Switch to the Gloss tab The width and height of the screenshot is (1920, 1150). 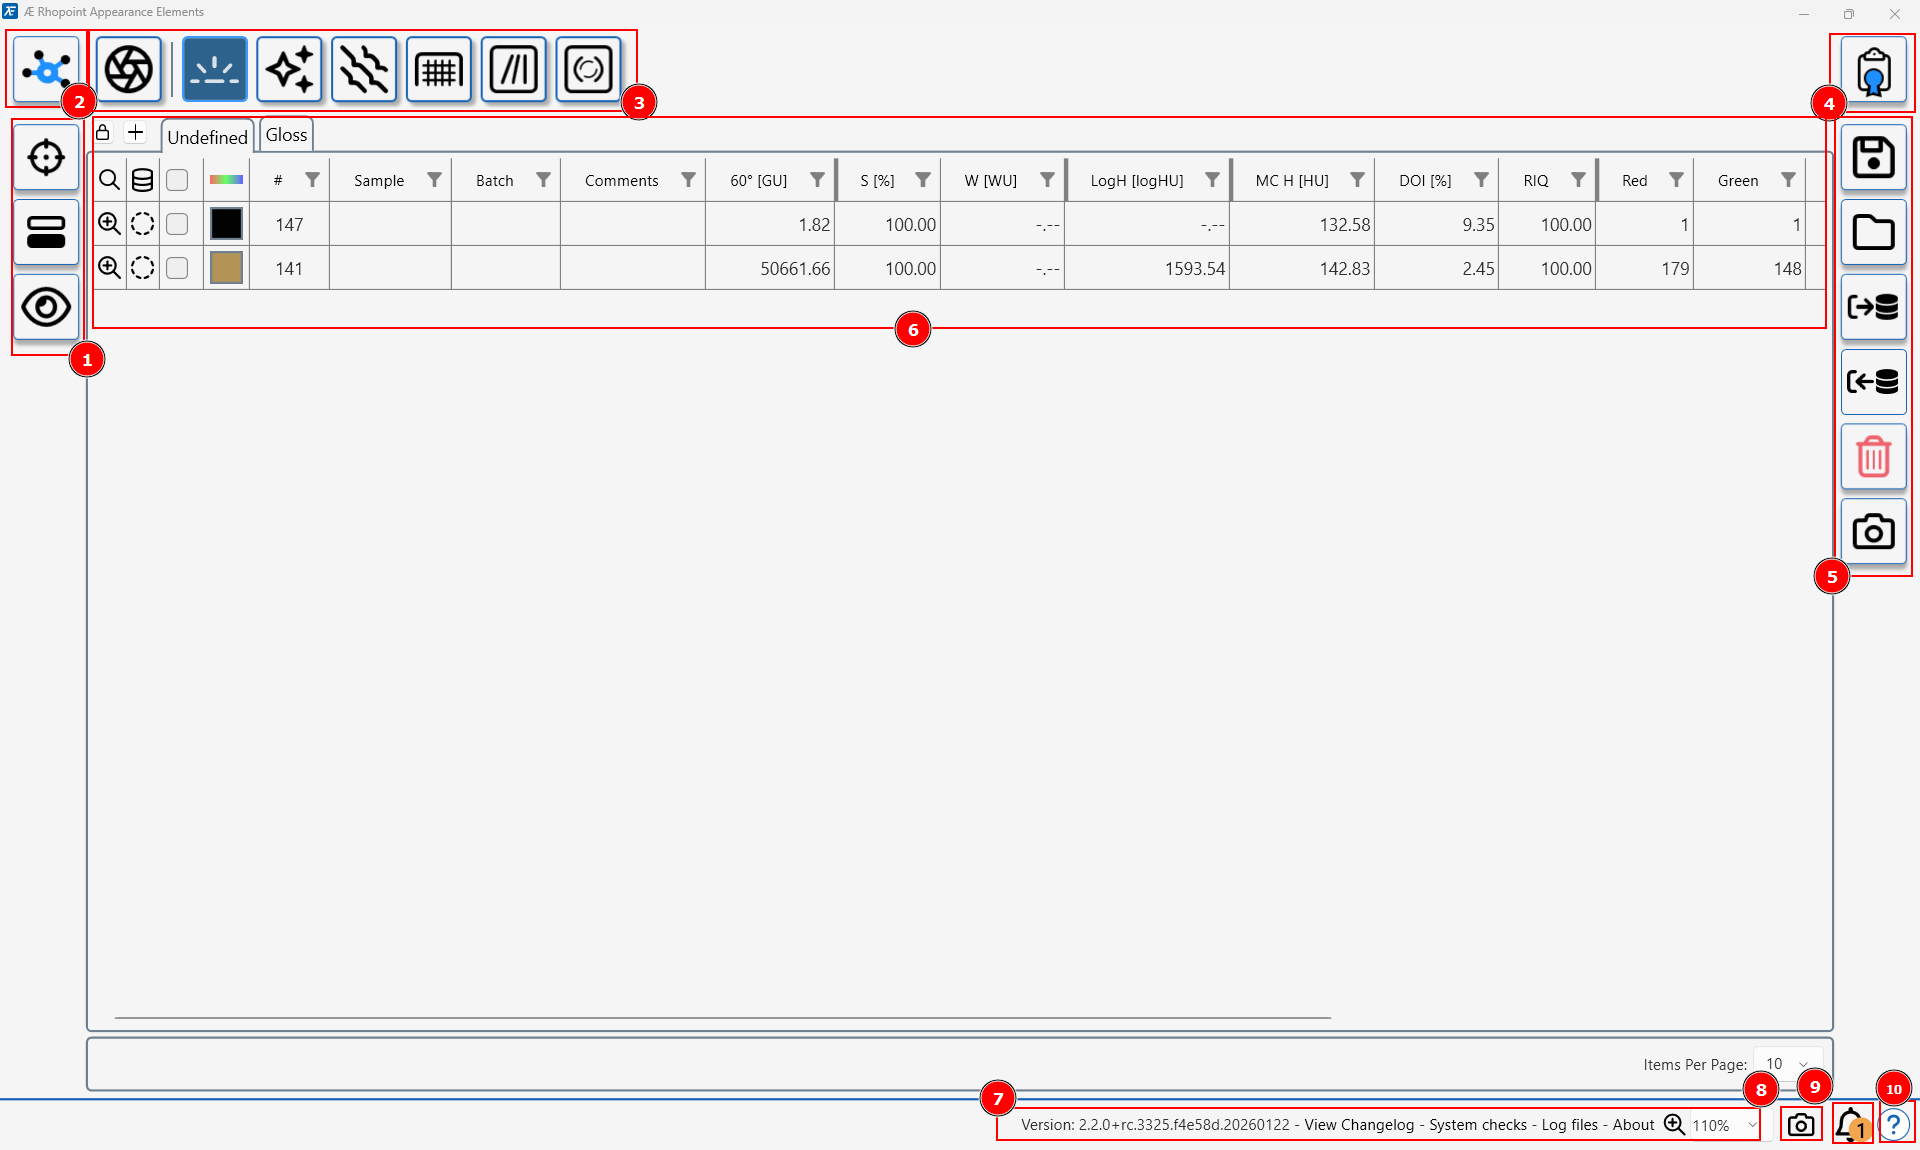point(286,135)
